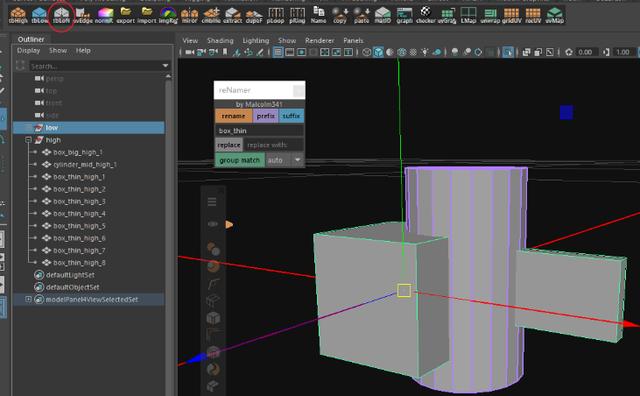The height and width of the screenshot is (396, 640).
Task: Apply the checker shelf tool
Action: 426,15
